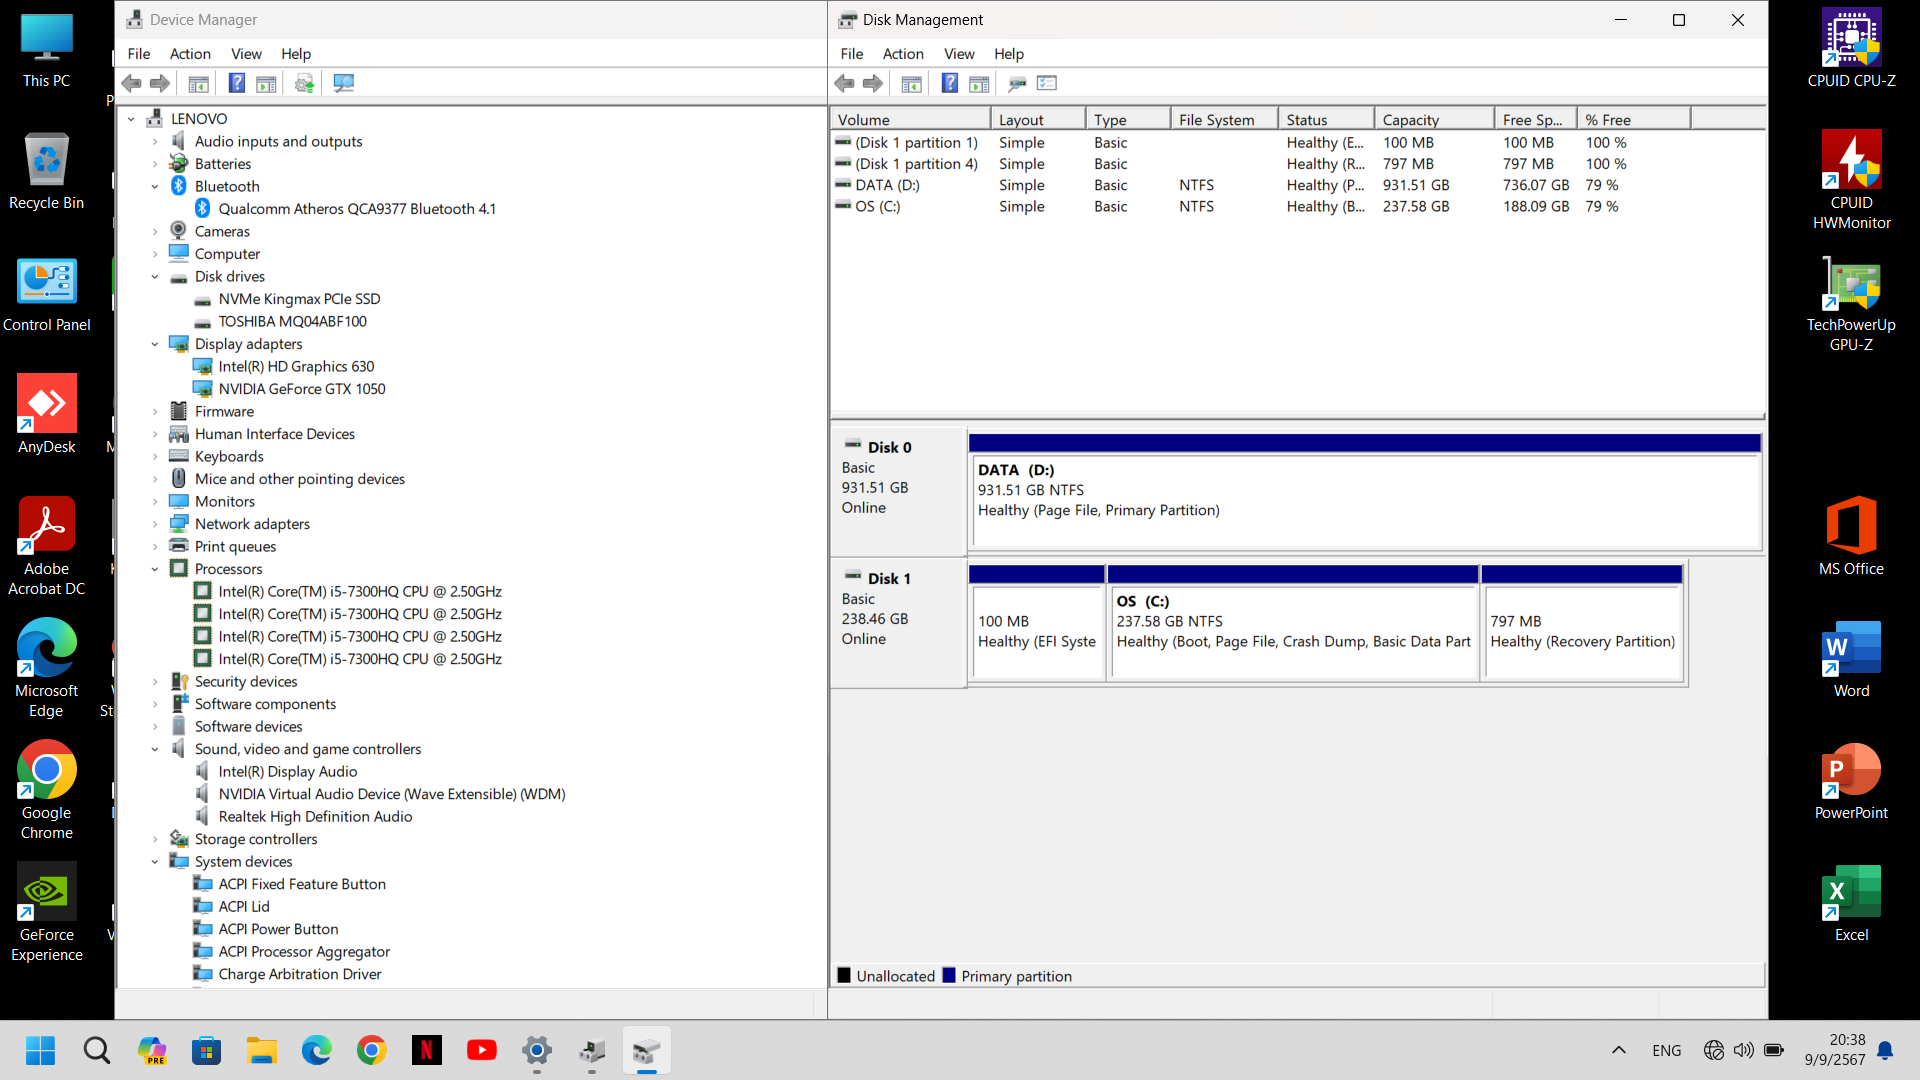Select NVIDIA GeForce GTX 1050 device
1920x1080 pixels.
[302, 389]
